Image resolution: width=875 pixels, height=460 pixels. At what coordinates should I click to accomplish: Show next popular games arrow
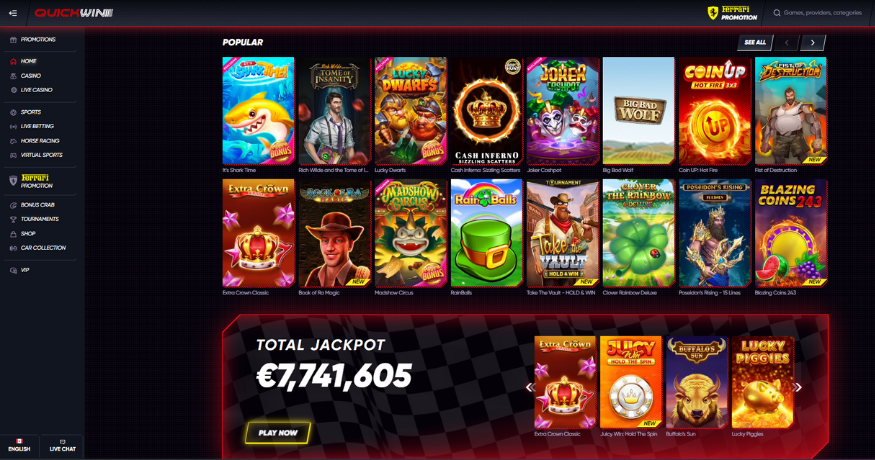(812, 42)
